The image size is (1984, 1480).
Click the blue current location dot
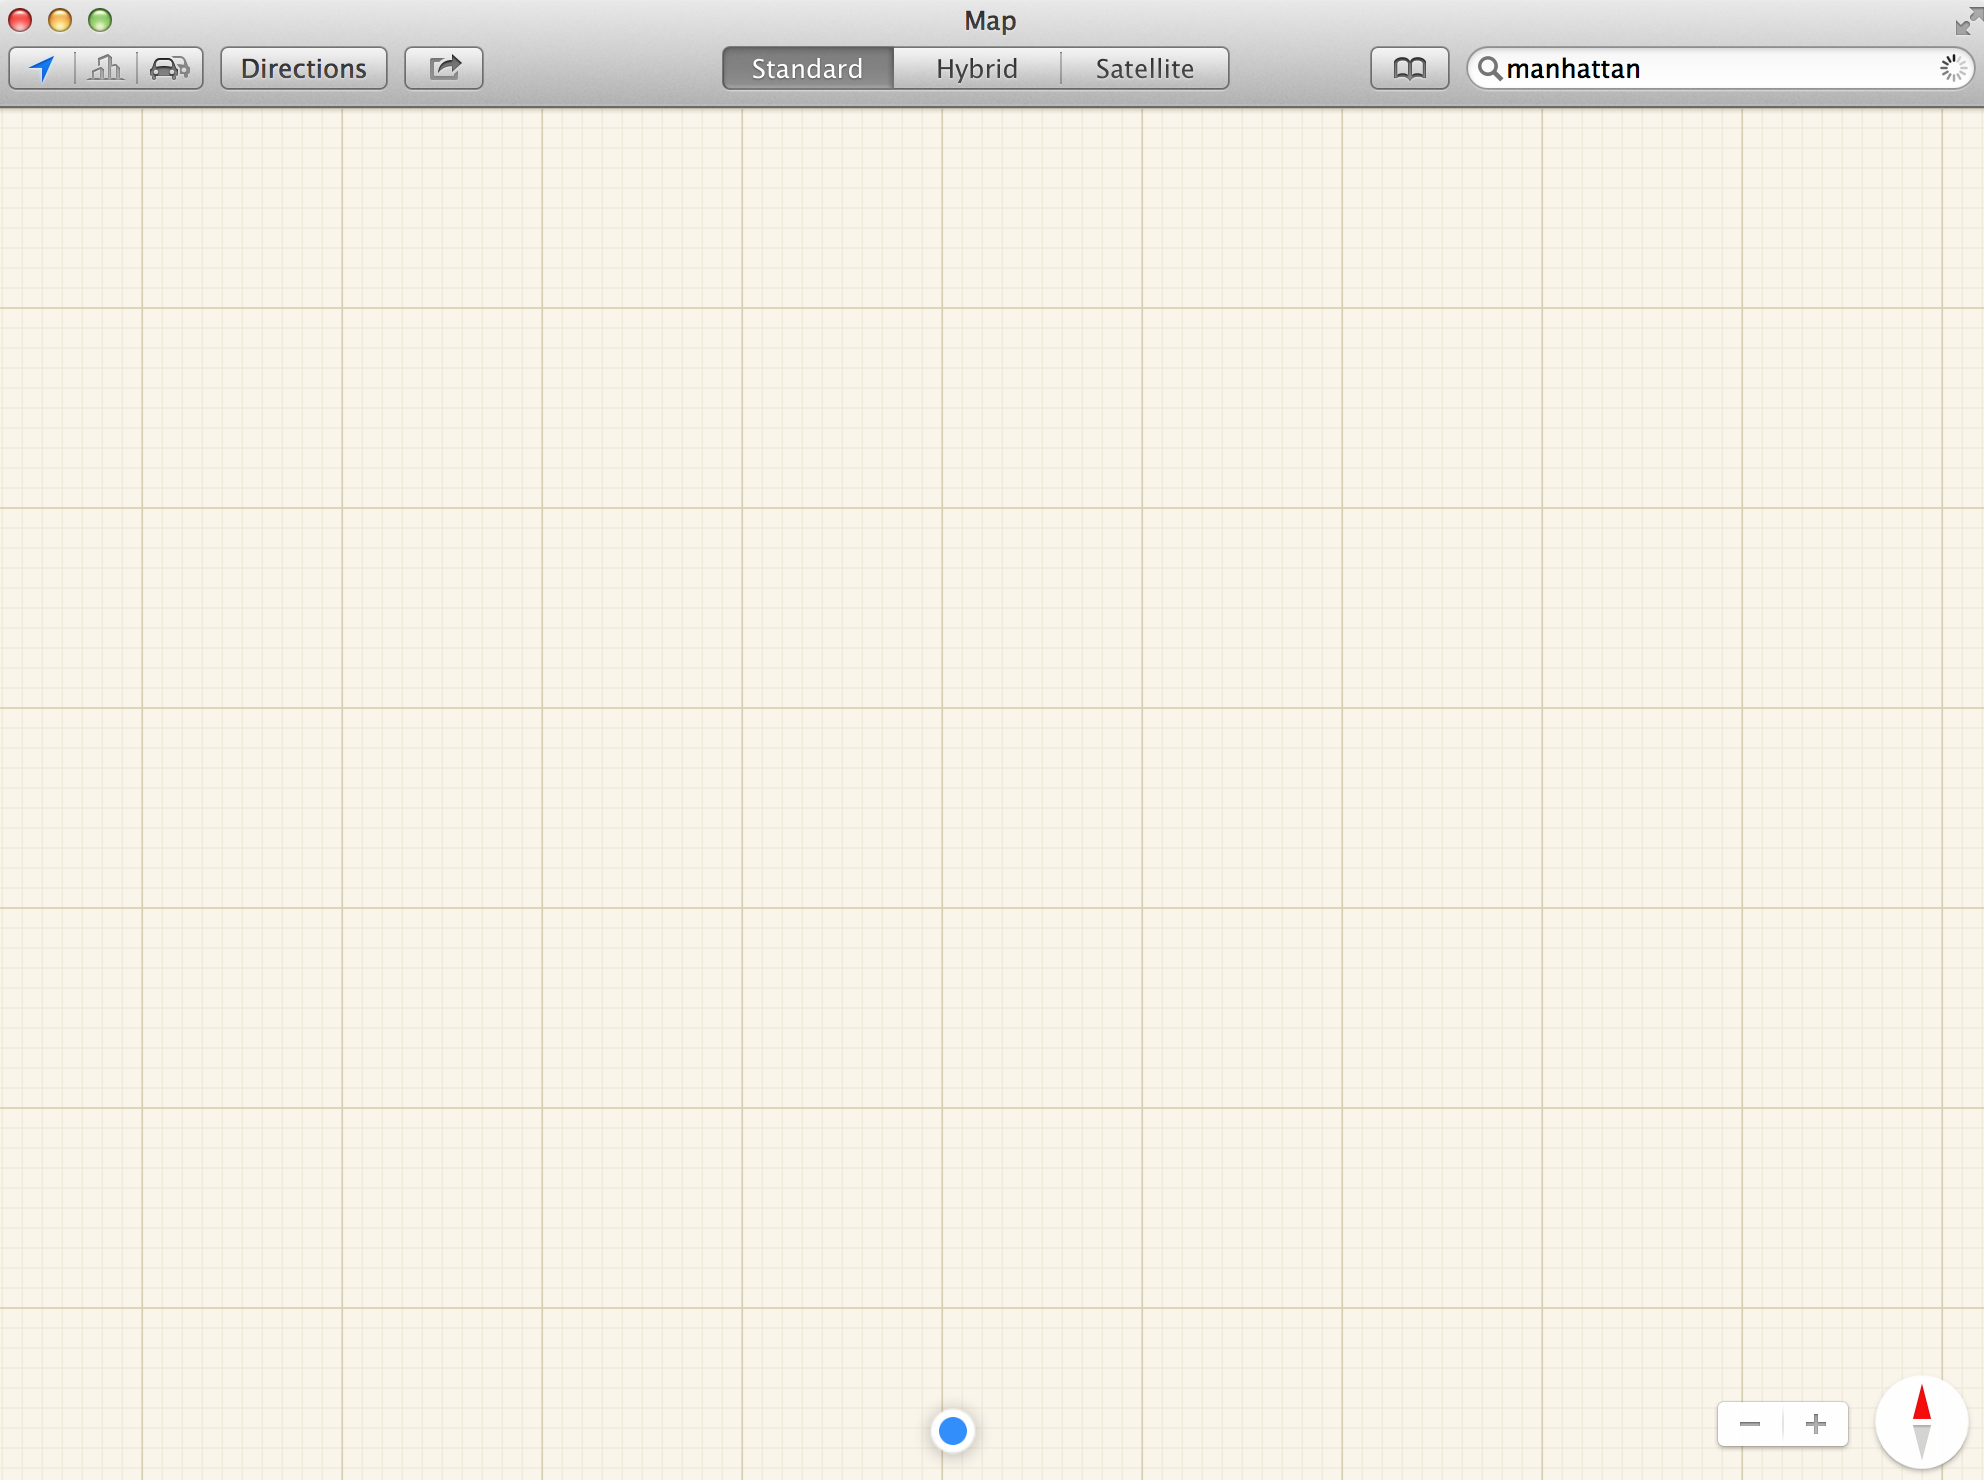(x=953, y=1431)
